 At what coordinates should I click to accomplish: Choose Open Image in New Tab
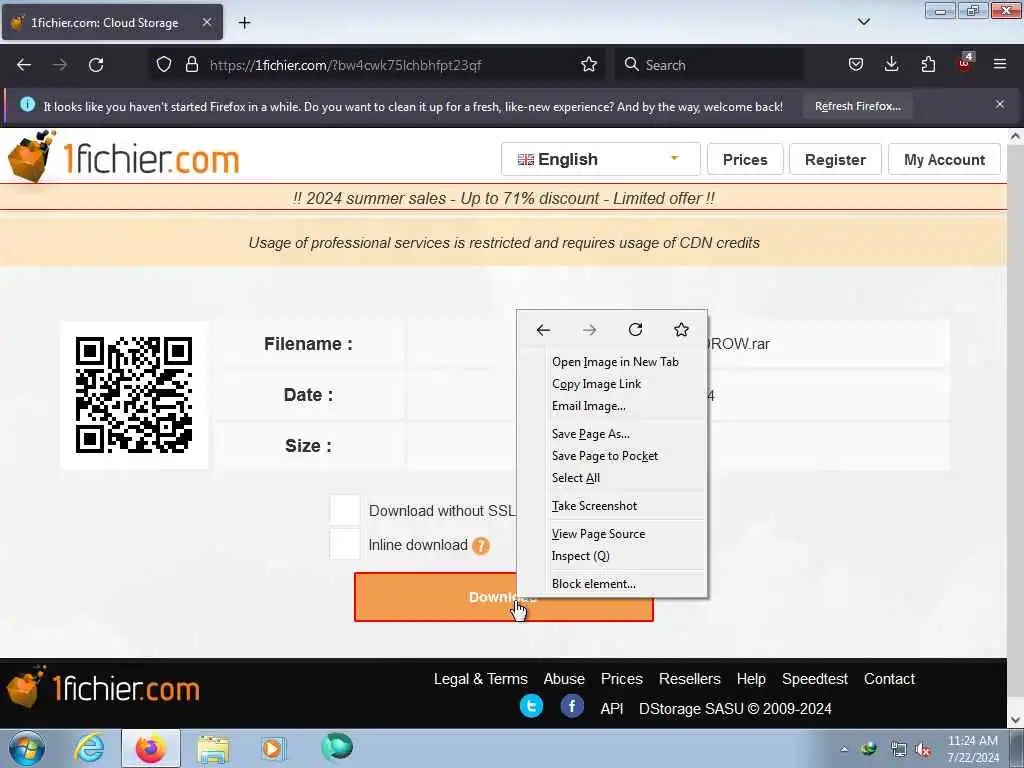(615, 362)
